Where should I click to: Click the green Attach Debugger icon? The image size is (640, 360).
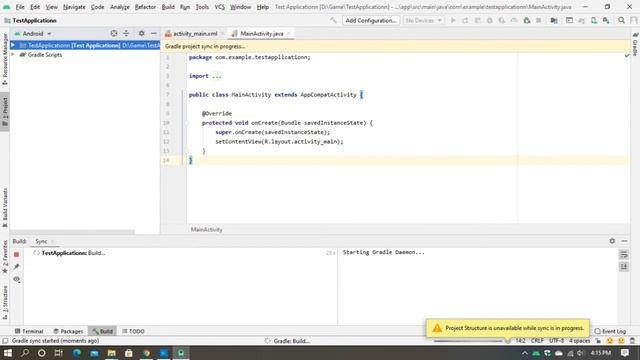pyautogui.click(x=527, y=20)
